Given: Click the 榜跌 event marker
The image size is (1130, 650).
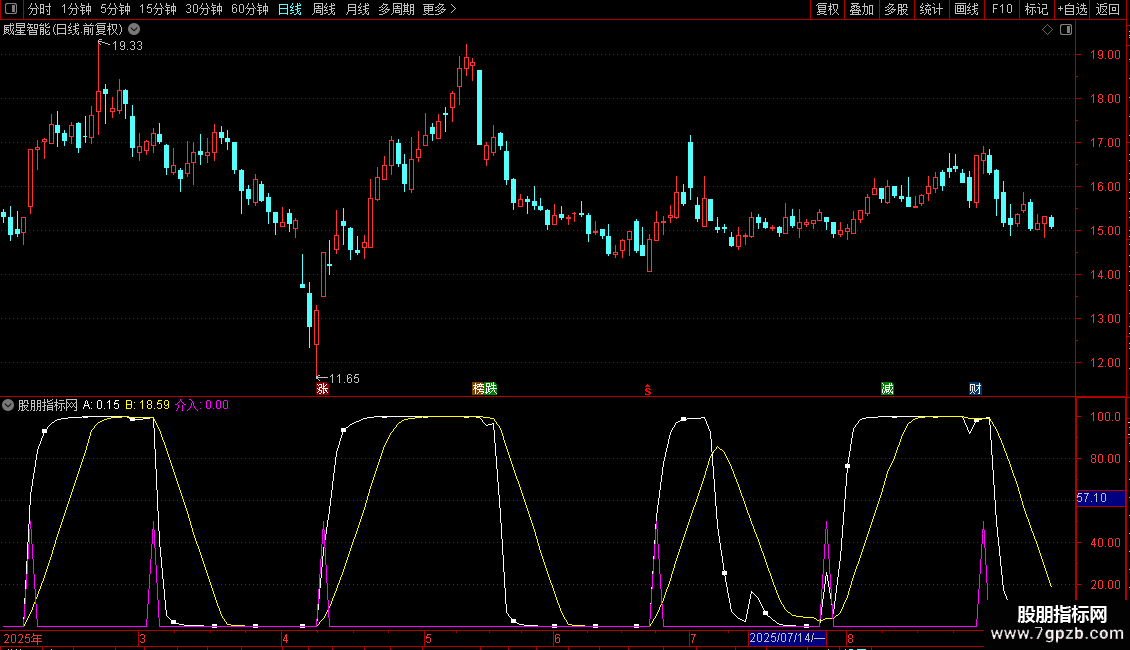Looking at the screenshot, I should click(x=484, y=389).
